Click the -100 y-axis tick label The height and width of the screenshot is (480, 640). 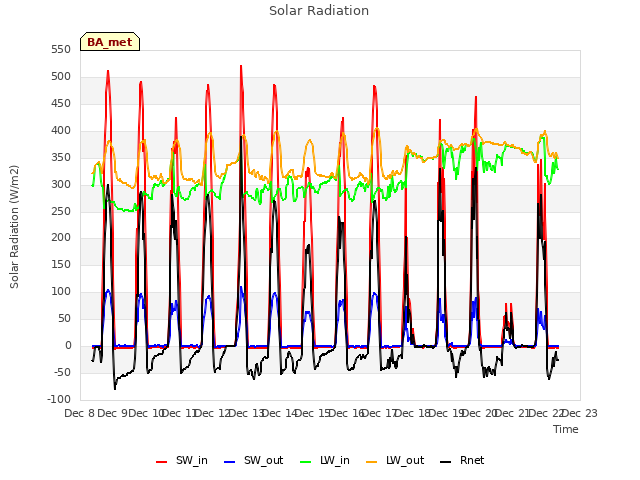click(59, 399)
